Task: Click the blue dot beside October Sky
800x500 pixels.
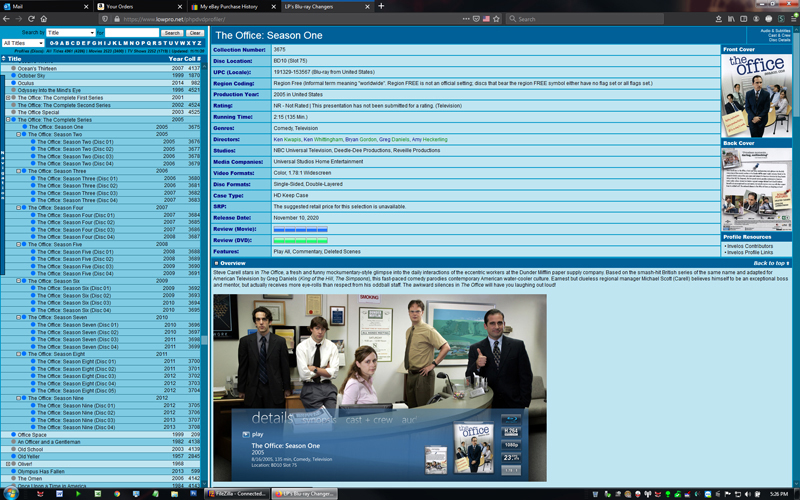Action: pyautogui.click(x=14, y=76)
